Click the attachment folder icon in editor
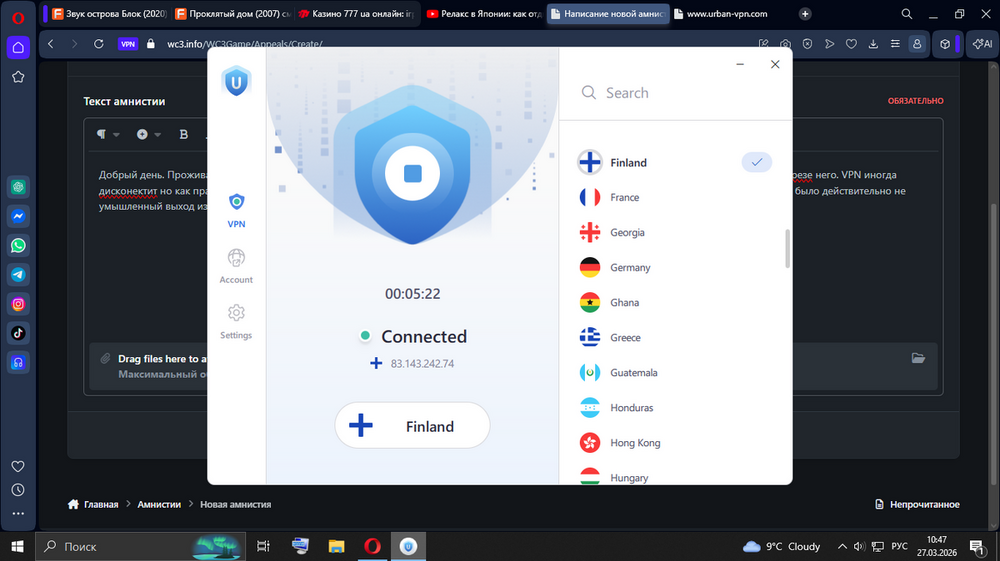The width and height of the screenshot is (1000, 561). tap(918, 358)
